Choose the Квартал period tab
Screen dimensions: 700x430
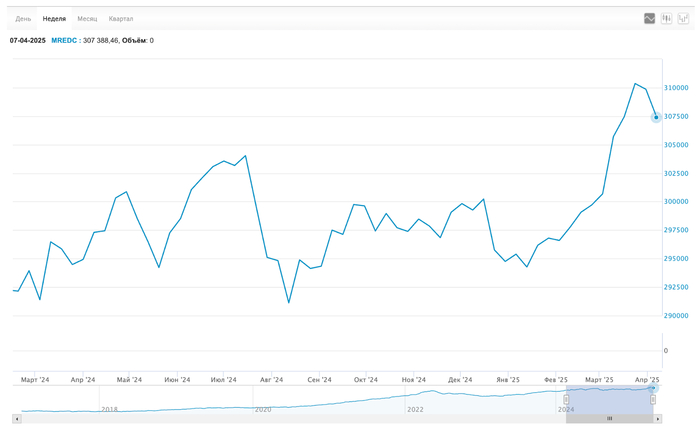click(x=121, y=19)
